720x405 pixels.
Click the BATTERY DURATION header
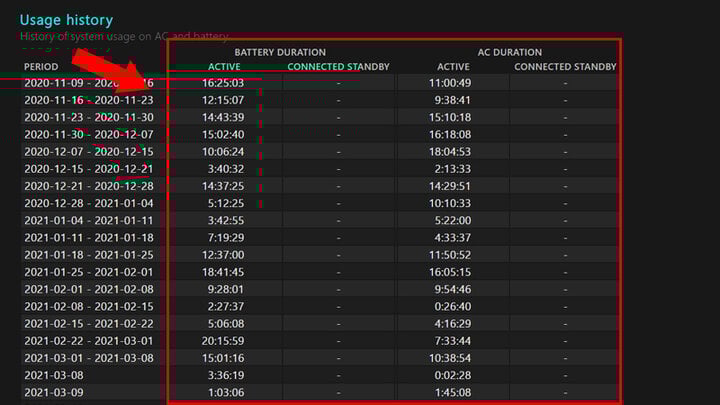tap(280, 52)
